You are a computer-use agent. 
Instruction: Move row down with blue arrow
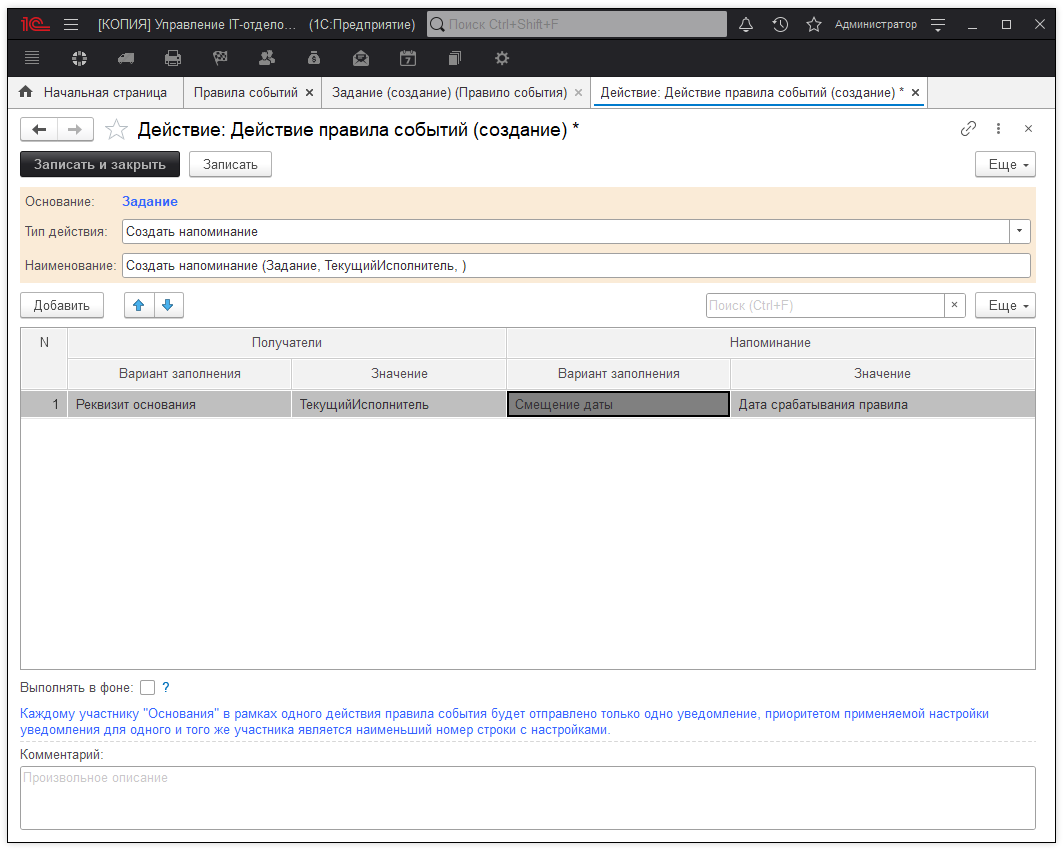pyautogui.click(x=167, y=305)
